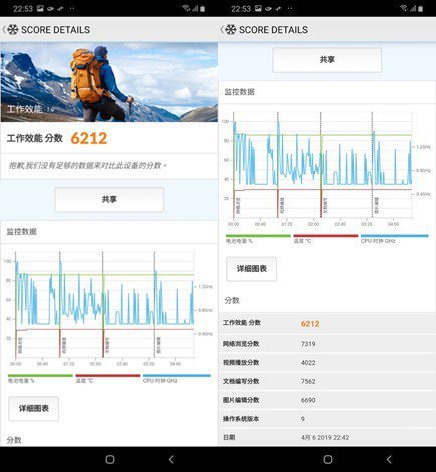Tap PCMark snowflake logo in right header
This screenshot has width=436, height=472.
coord(231,30)
